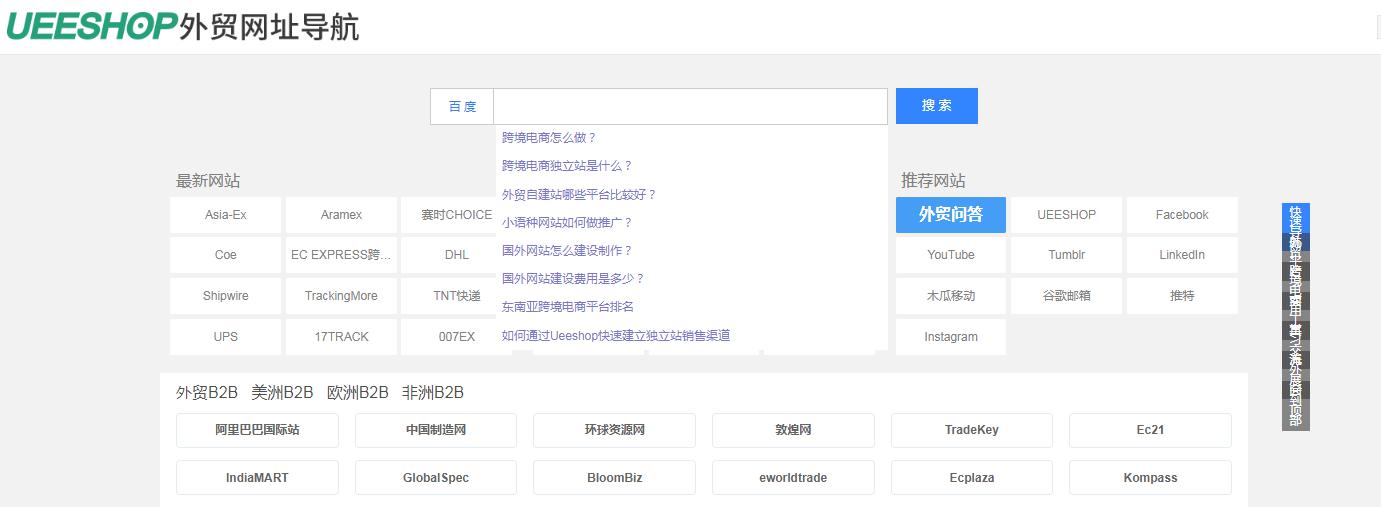
Task: Select suggestion 跨境电商独立站是什么？
Action: [567, 166]
